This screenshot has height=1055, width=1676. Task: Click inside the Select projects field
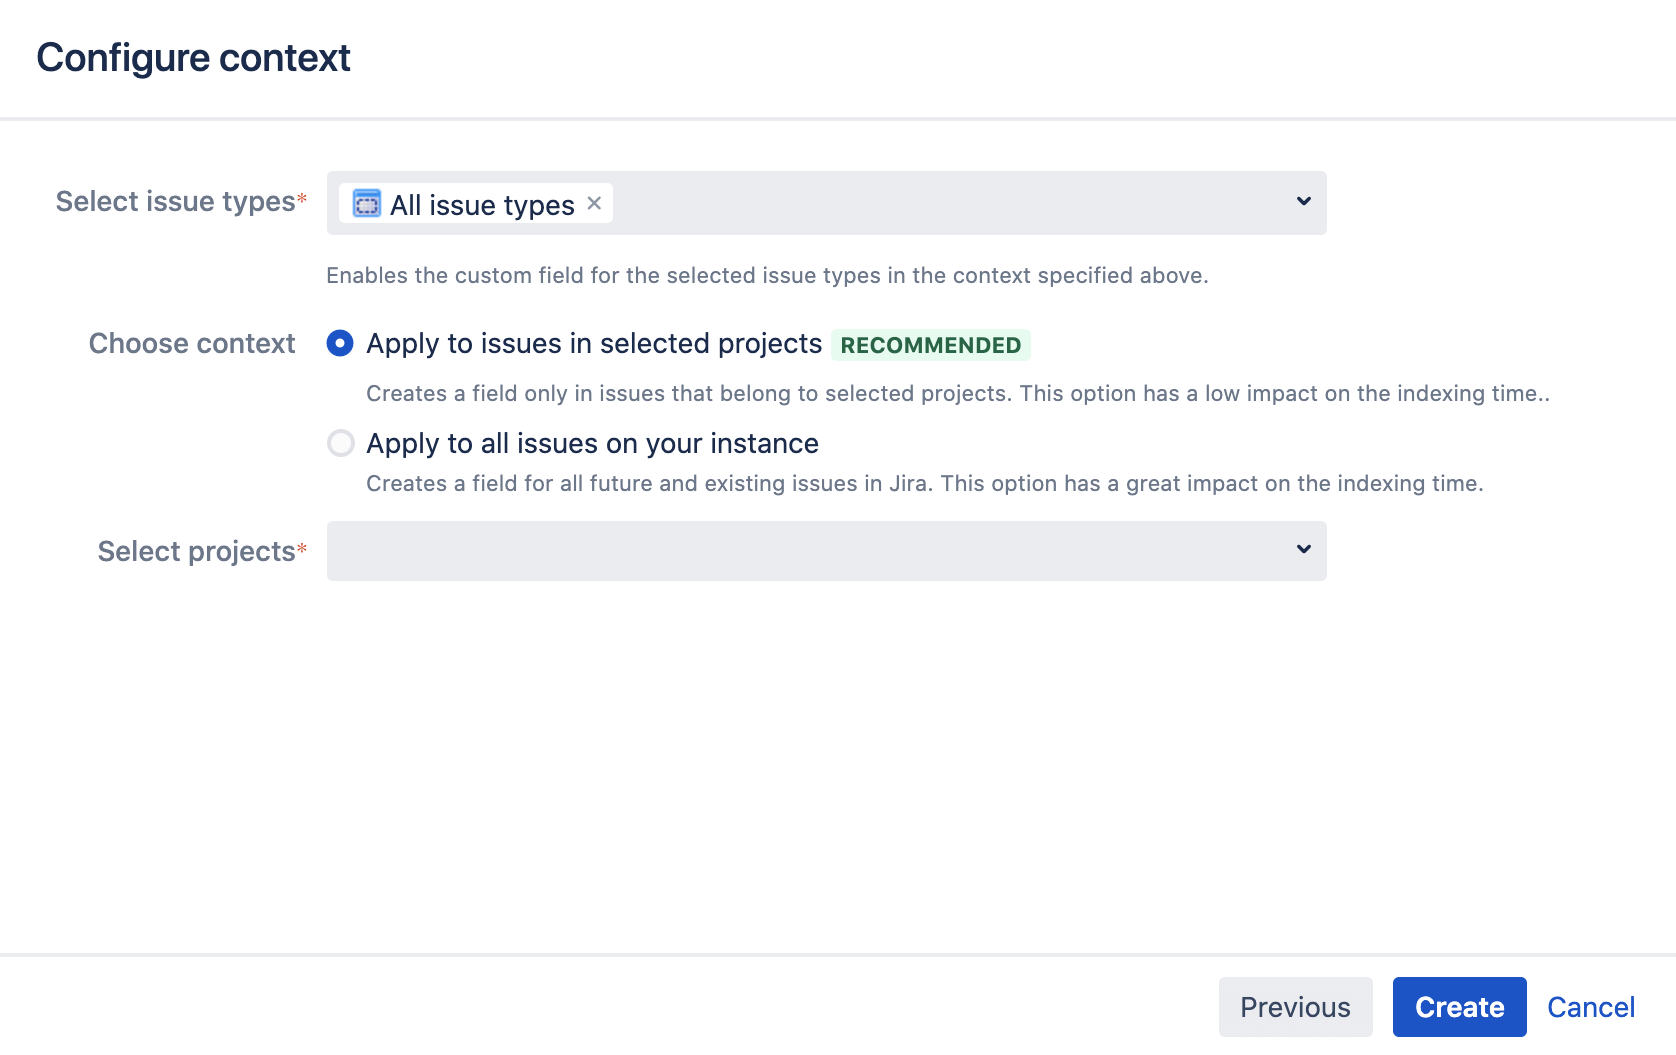700,551
